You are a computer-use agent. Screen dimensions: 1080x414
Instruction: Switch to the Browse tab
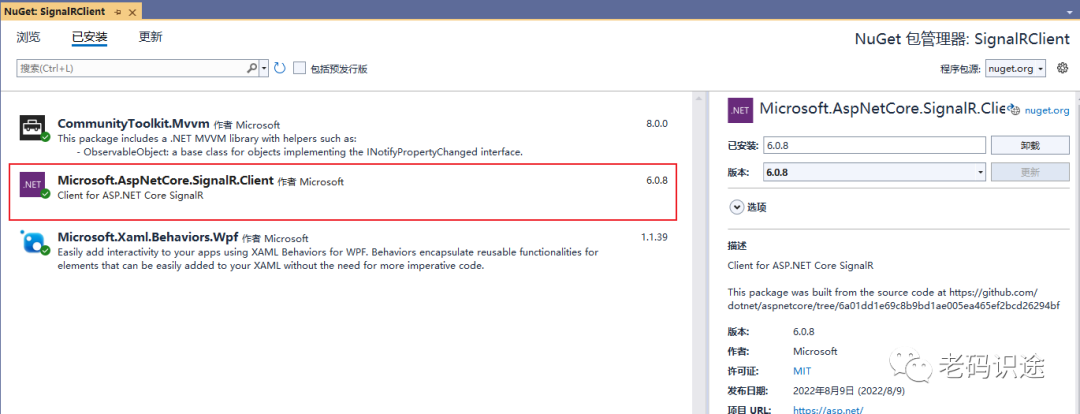tap(28, 37)
